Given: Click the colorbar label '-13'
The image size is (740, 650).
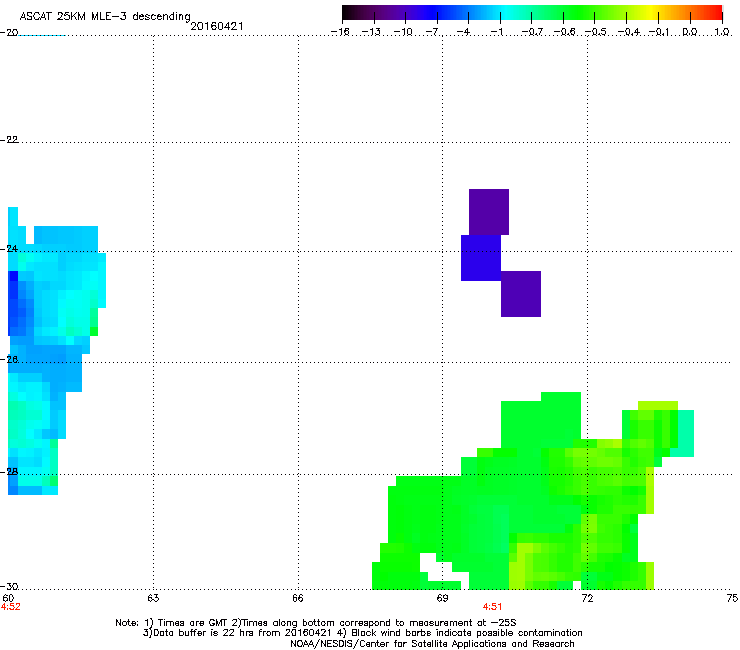Looking at the screenshot, I should point(371,32).
